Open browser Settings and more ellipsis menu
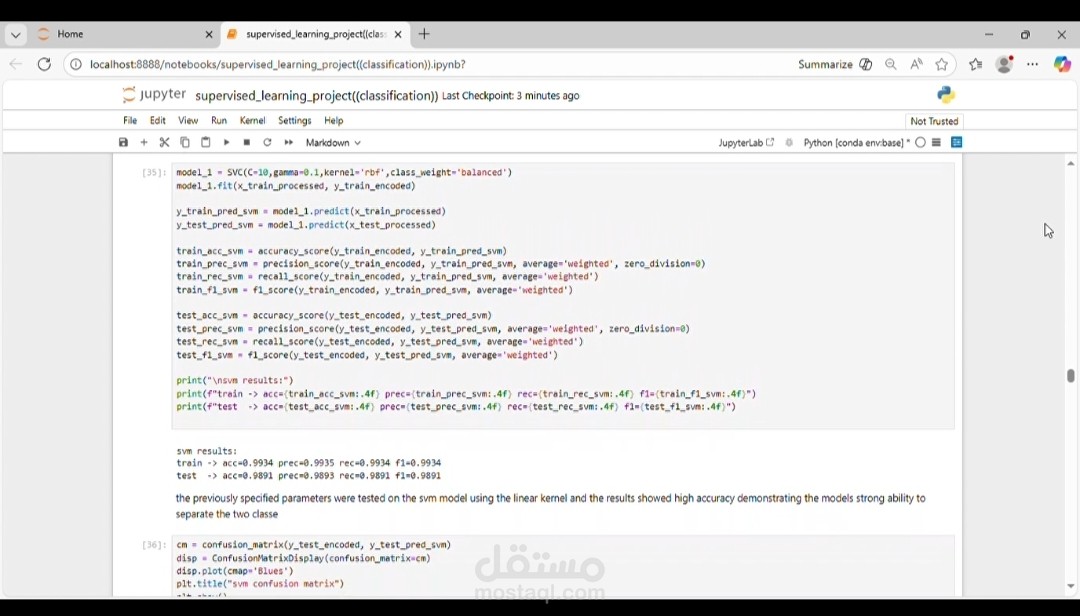Viewport: 1080px width, 616px height. 1032,64
